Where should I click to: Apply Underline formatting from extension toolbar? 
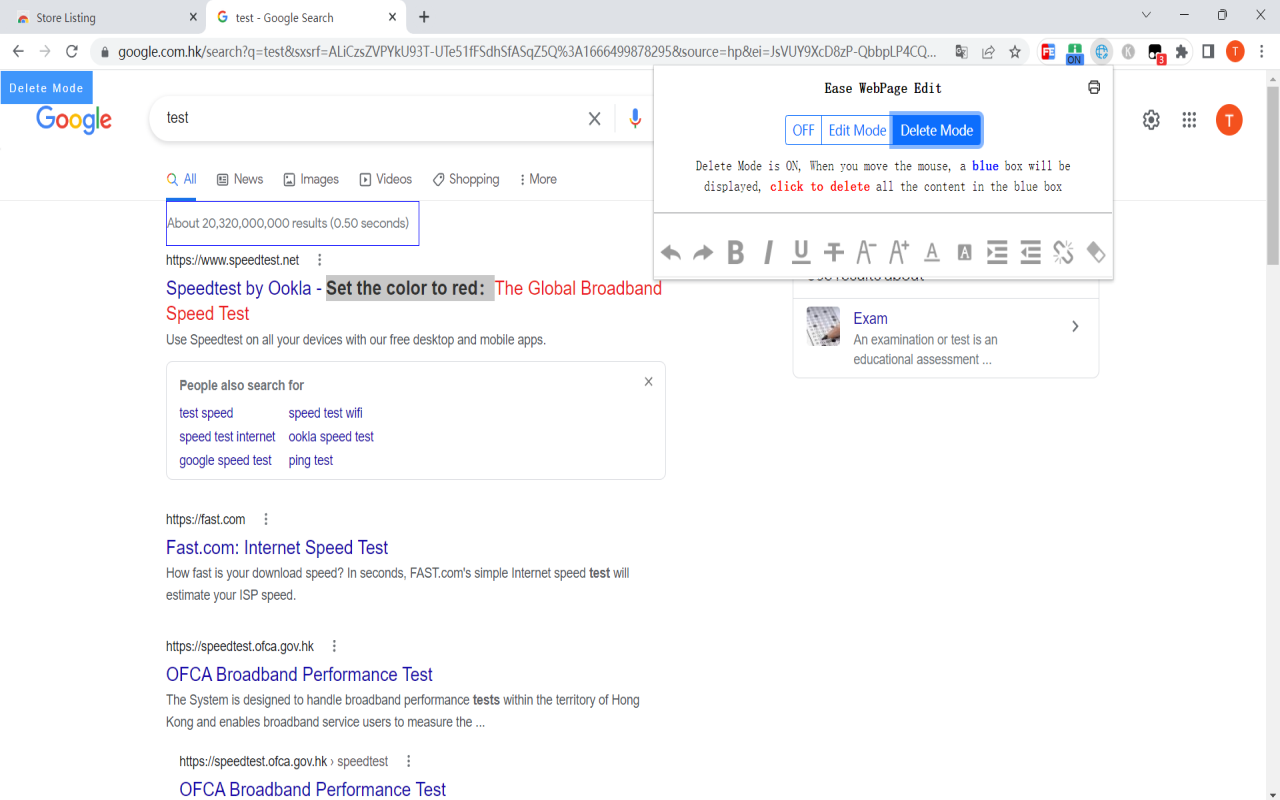point(801,253)
